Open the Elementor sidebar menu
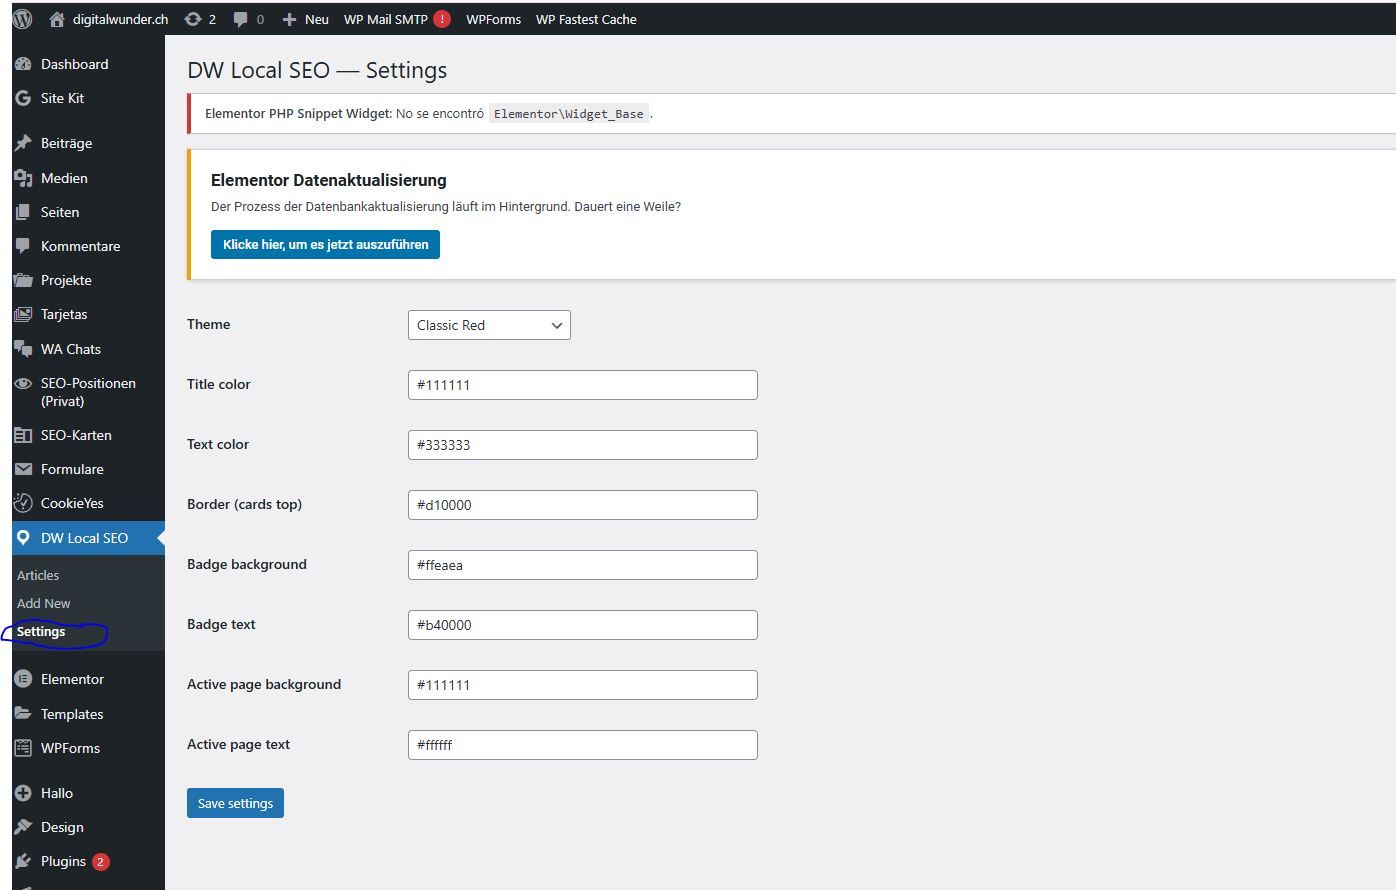 tap(72, 679)
